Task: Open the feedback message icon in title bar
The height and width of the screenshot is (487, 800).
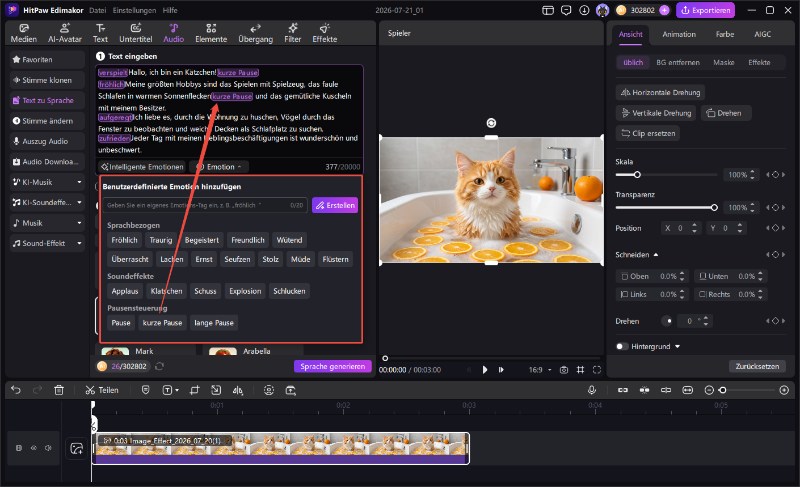Action: [566, 10]
